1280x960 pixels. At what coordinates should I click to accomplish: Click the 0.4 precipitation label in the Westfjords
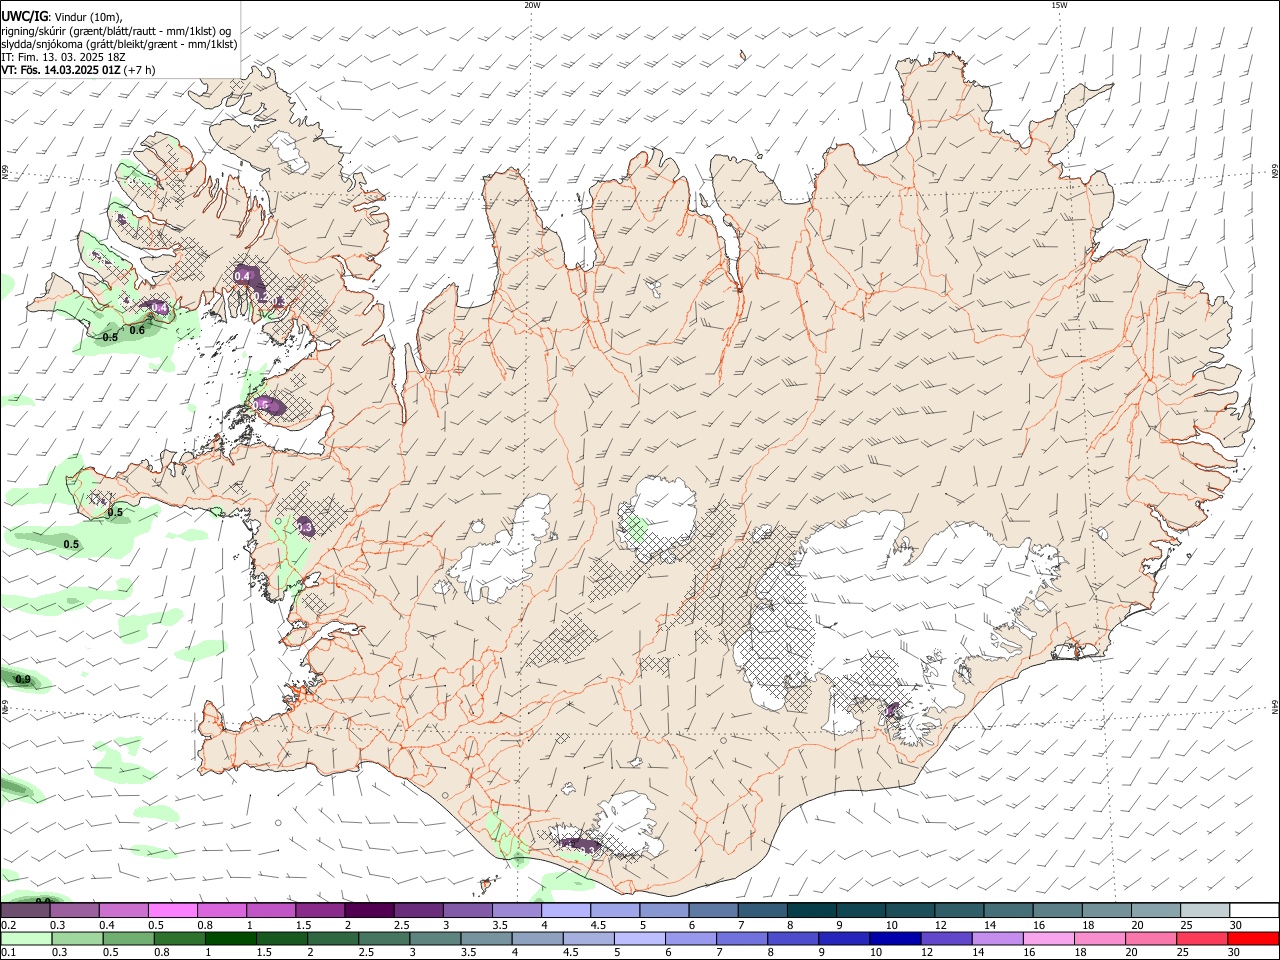pos(242,276)
